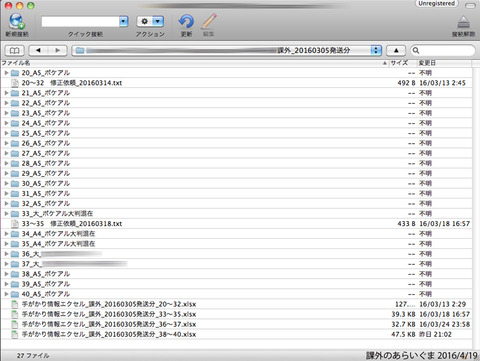Select the 32_A5 folder icon

tap(15, 204)
